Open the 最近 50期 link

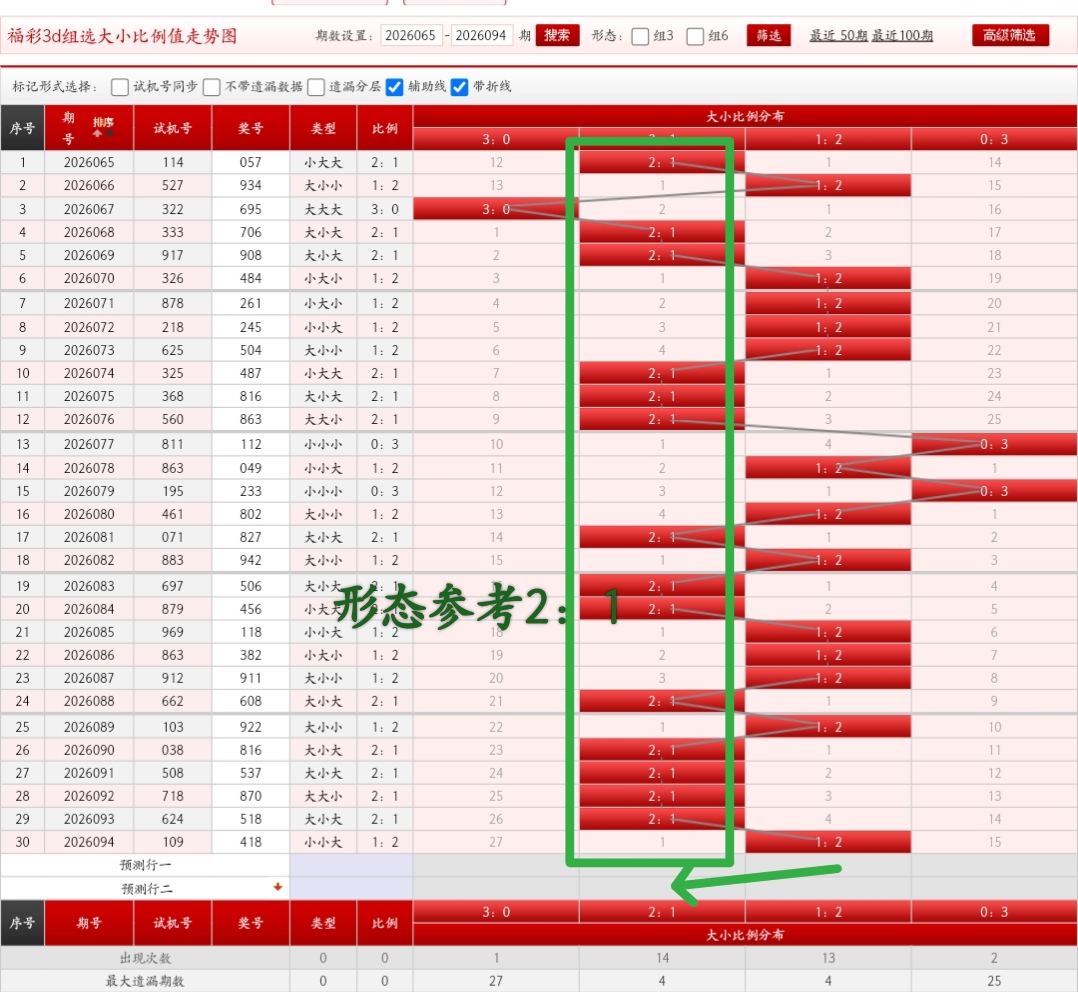point(838,35)
